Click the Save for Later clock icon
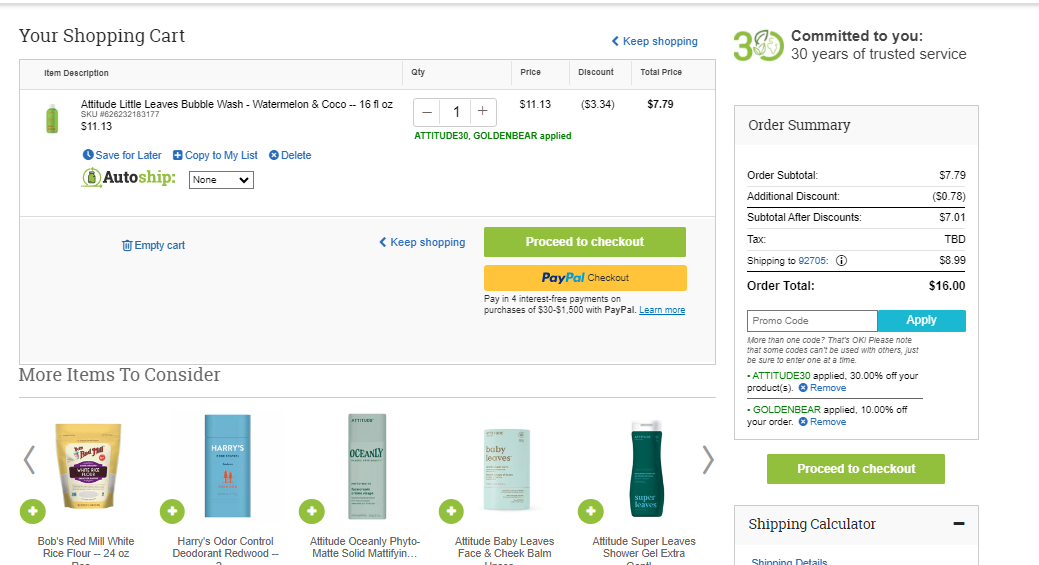This screenshot has width=1039, height=565. [x=88, y=155]
